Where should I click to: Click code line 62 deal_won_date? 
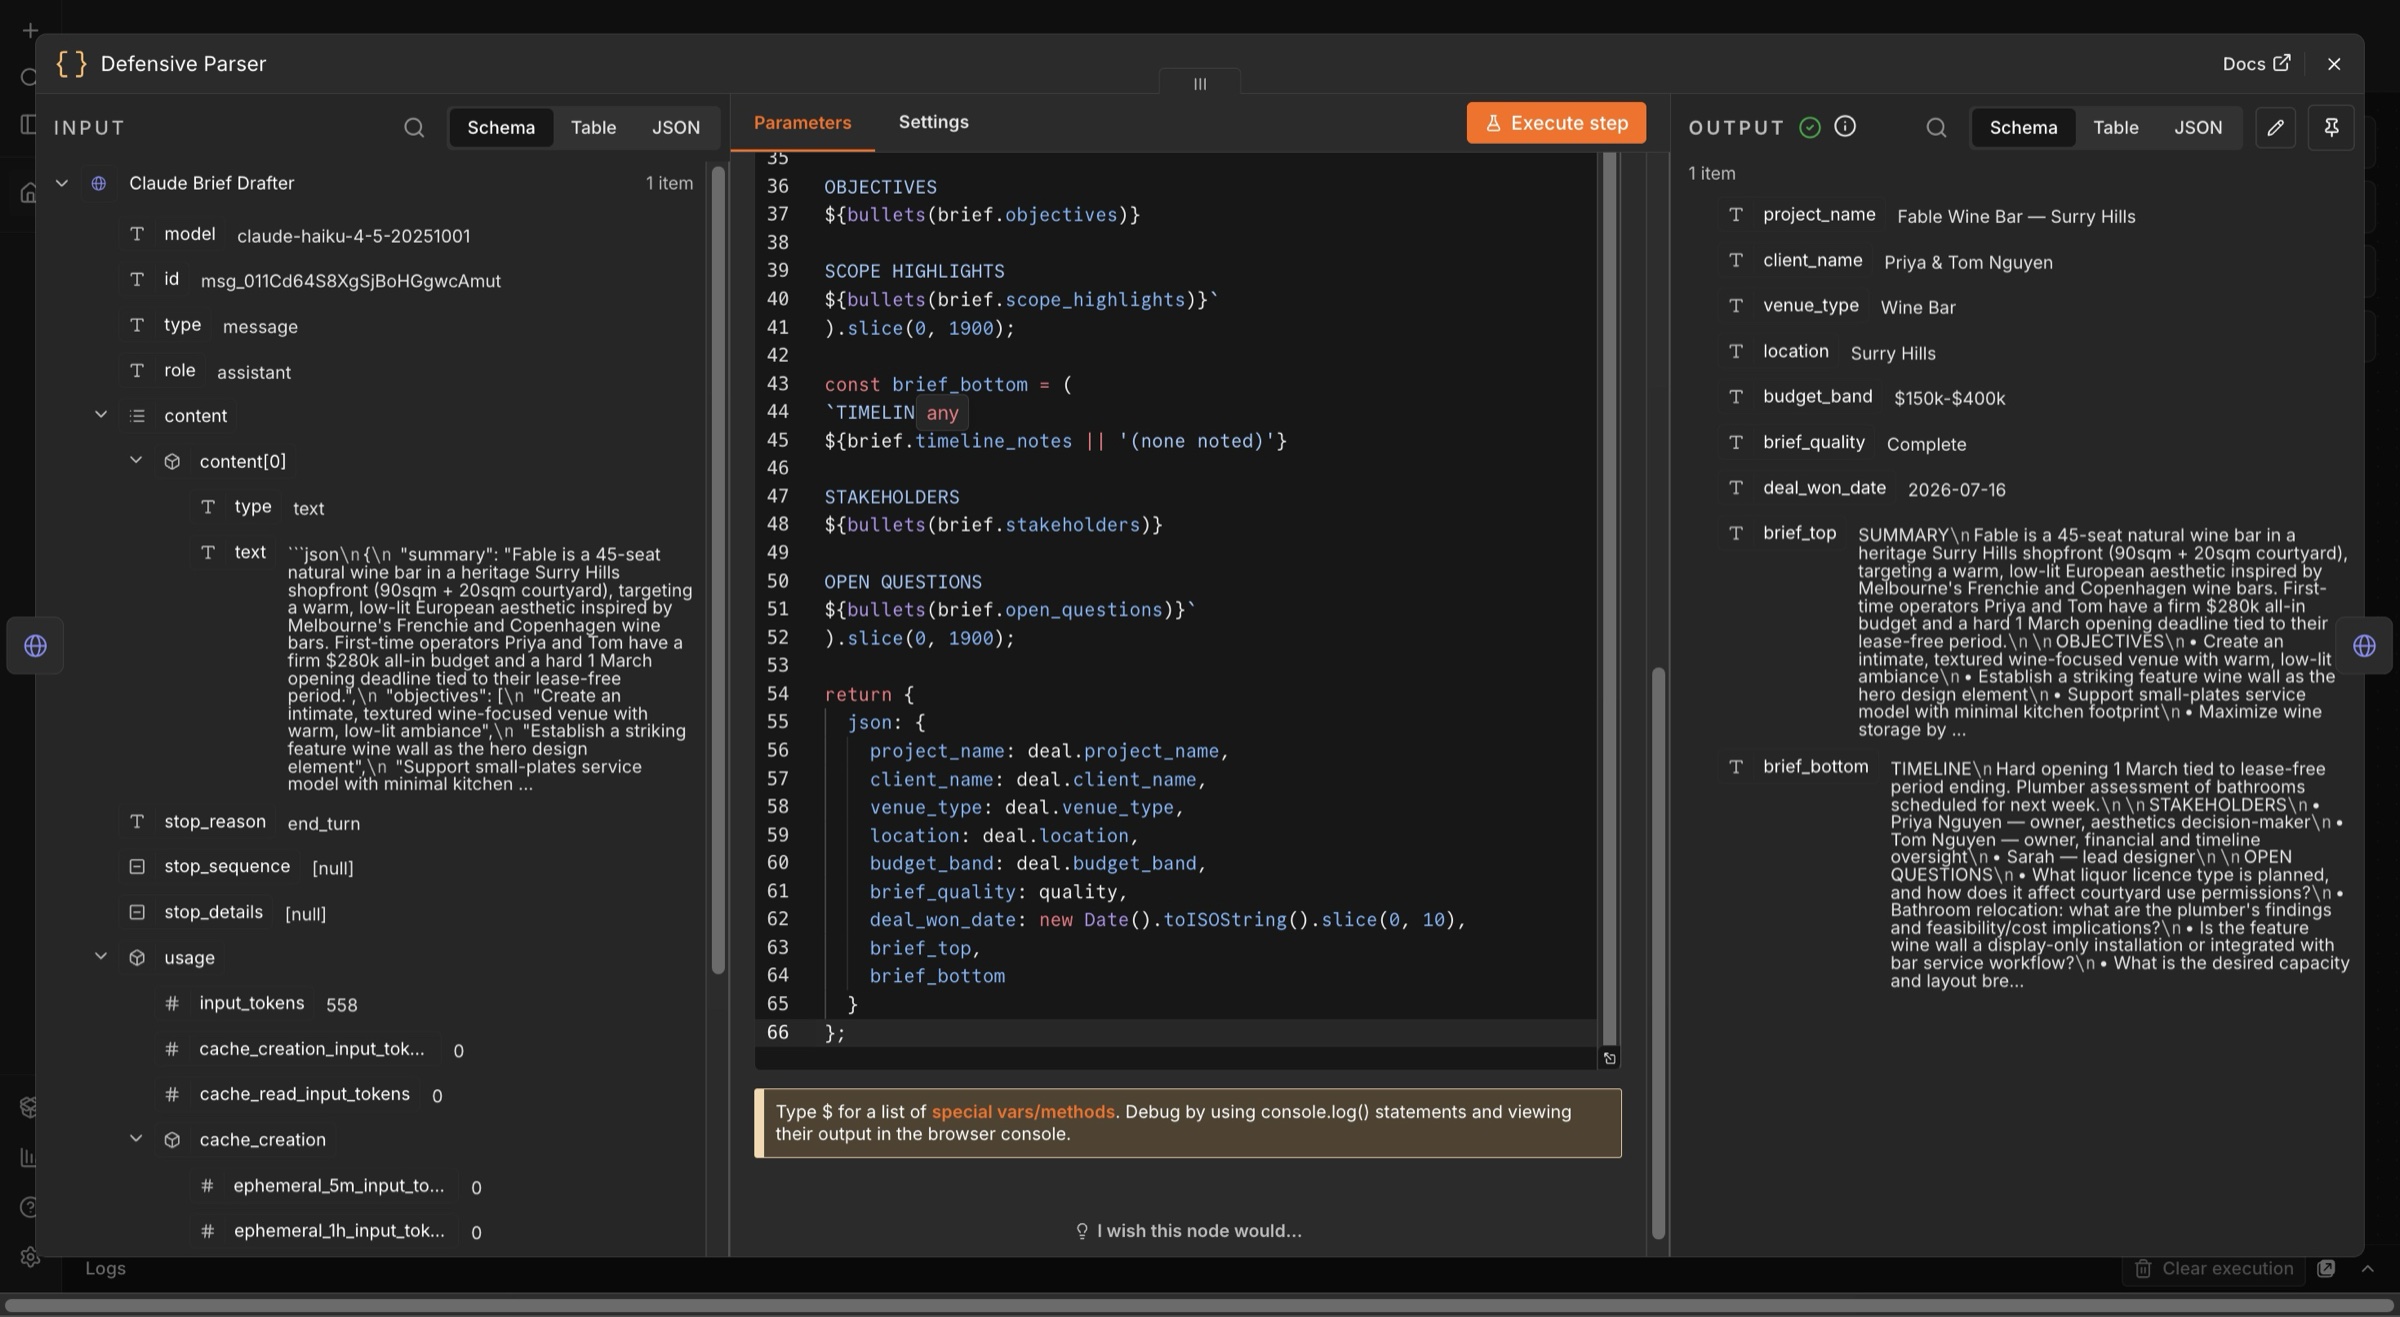[1167, 920]
